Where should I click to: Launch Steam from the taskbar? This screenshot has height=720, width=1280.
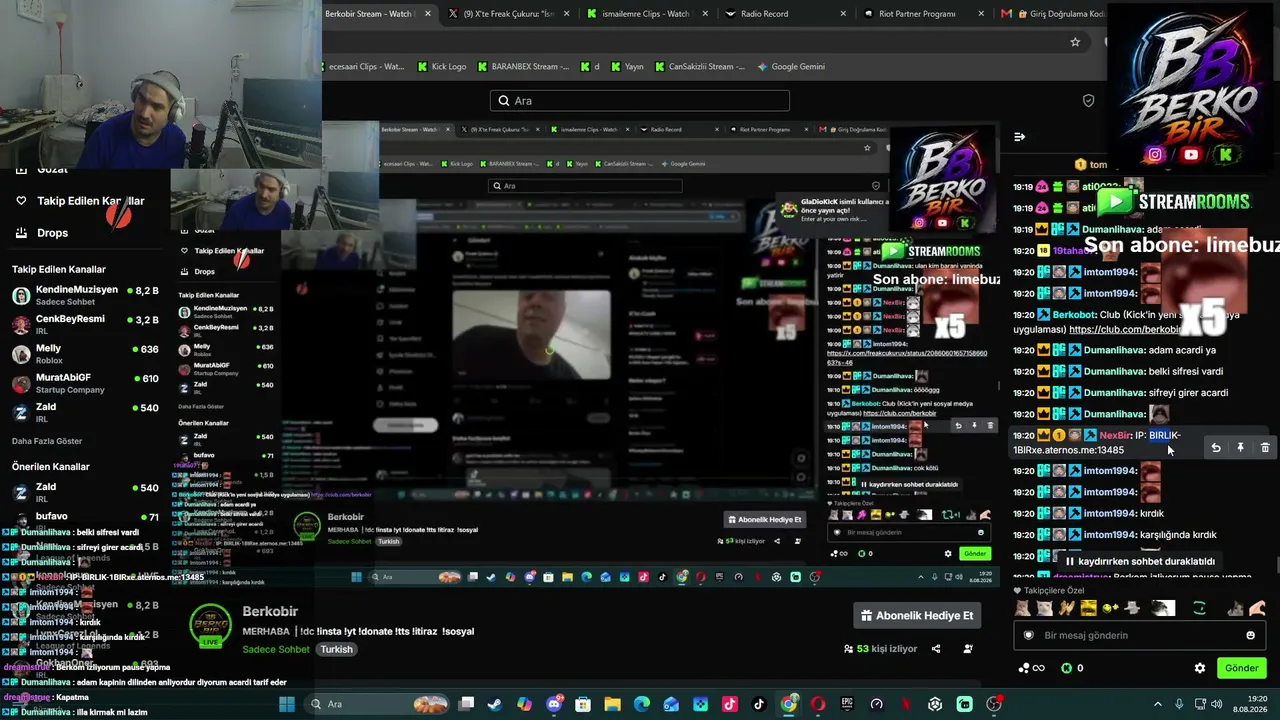495,704
